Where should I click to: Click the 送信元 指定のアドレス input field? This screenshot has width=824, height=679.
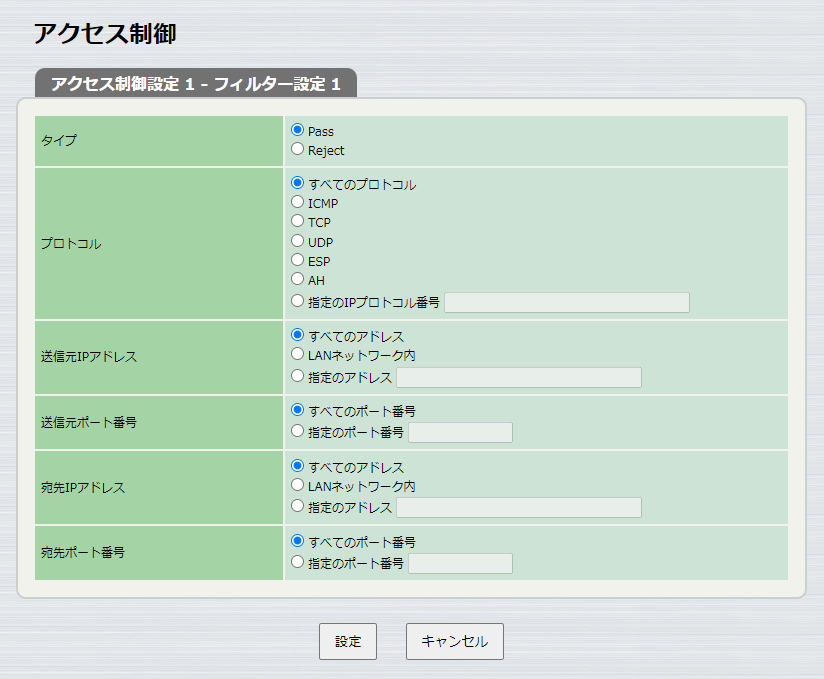pos(518,377)
